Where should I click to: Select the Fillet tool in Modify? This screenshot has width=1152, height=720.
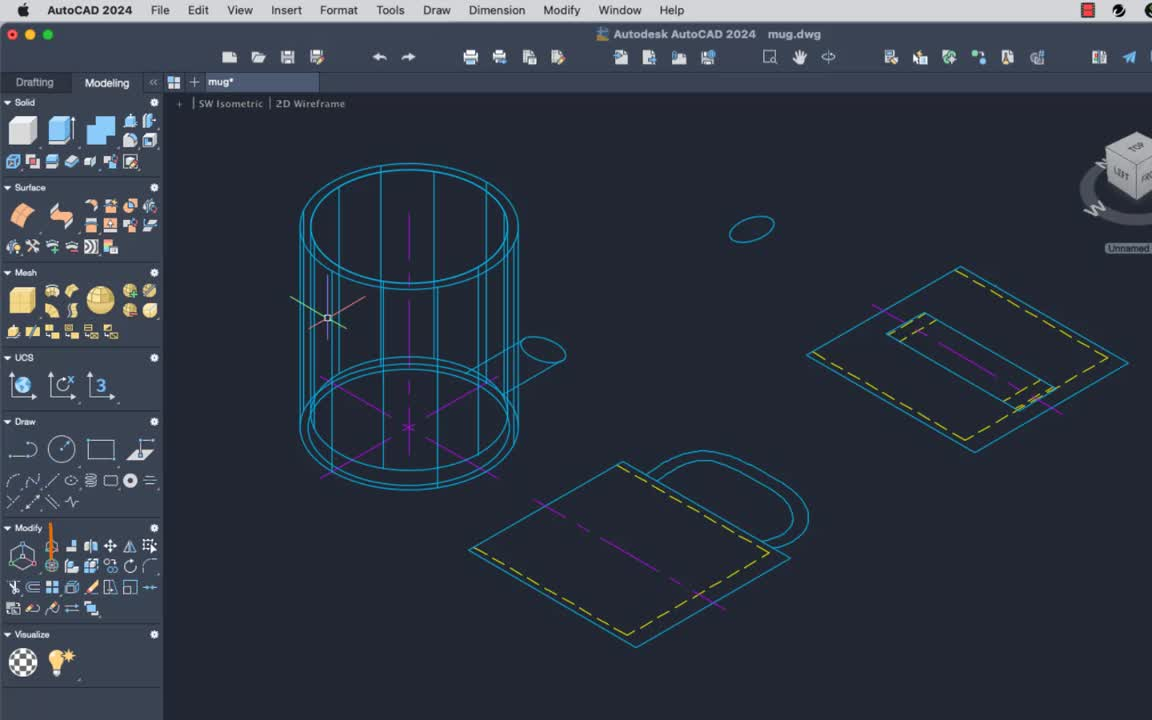[x=150, y=566]
